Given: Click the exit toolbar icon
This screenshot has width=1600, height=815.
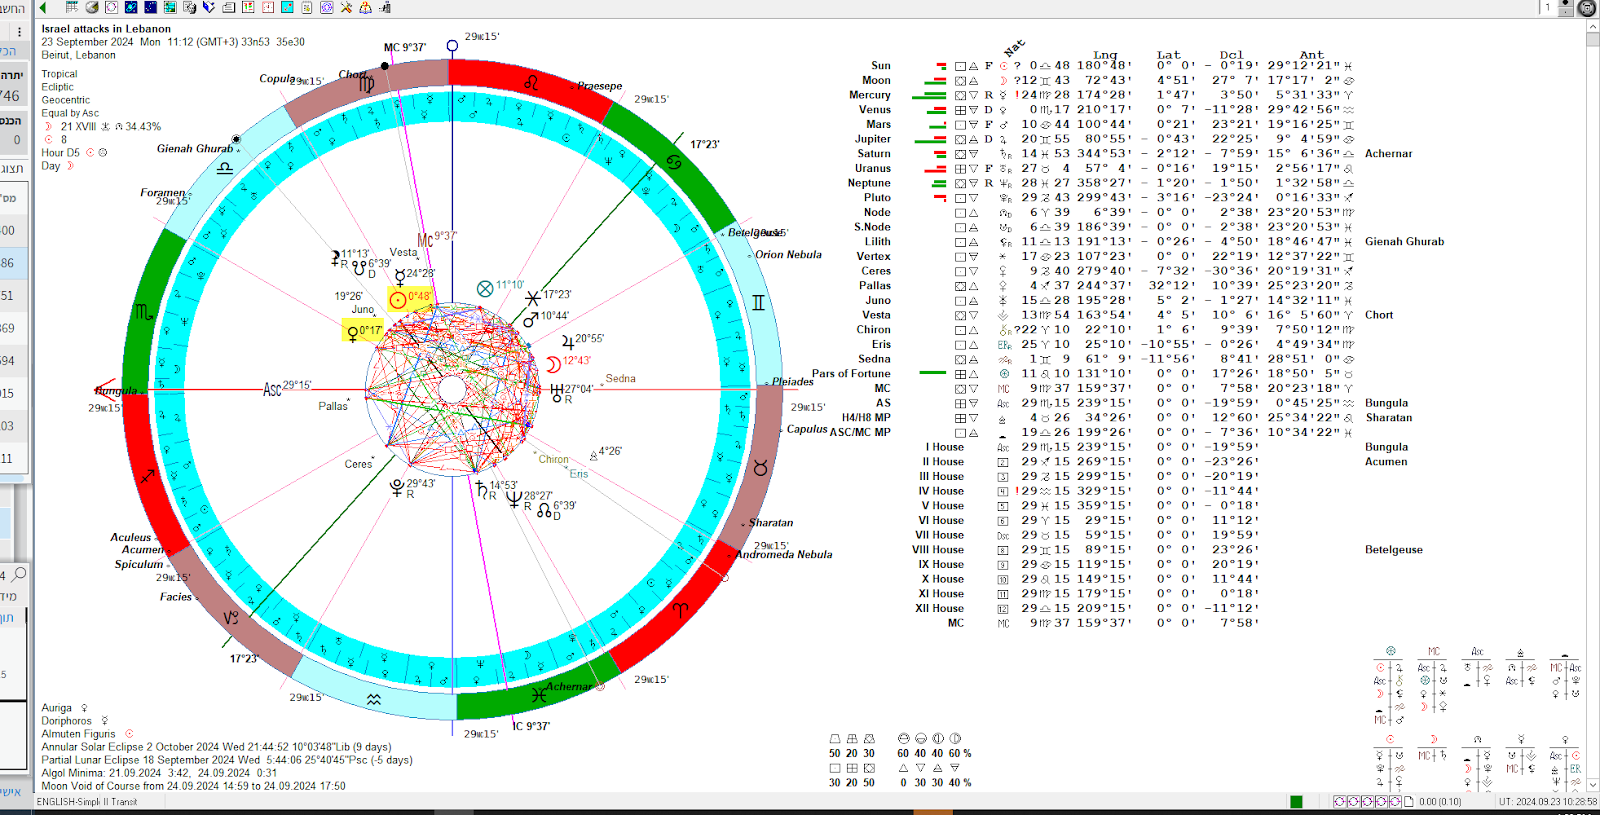Looking at the screenshot, I should point(385,7).
